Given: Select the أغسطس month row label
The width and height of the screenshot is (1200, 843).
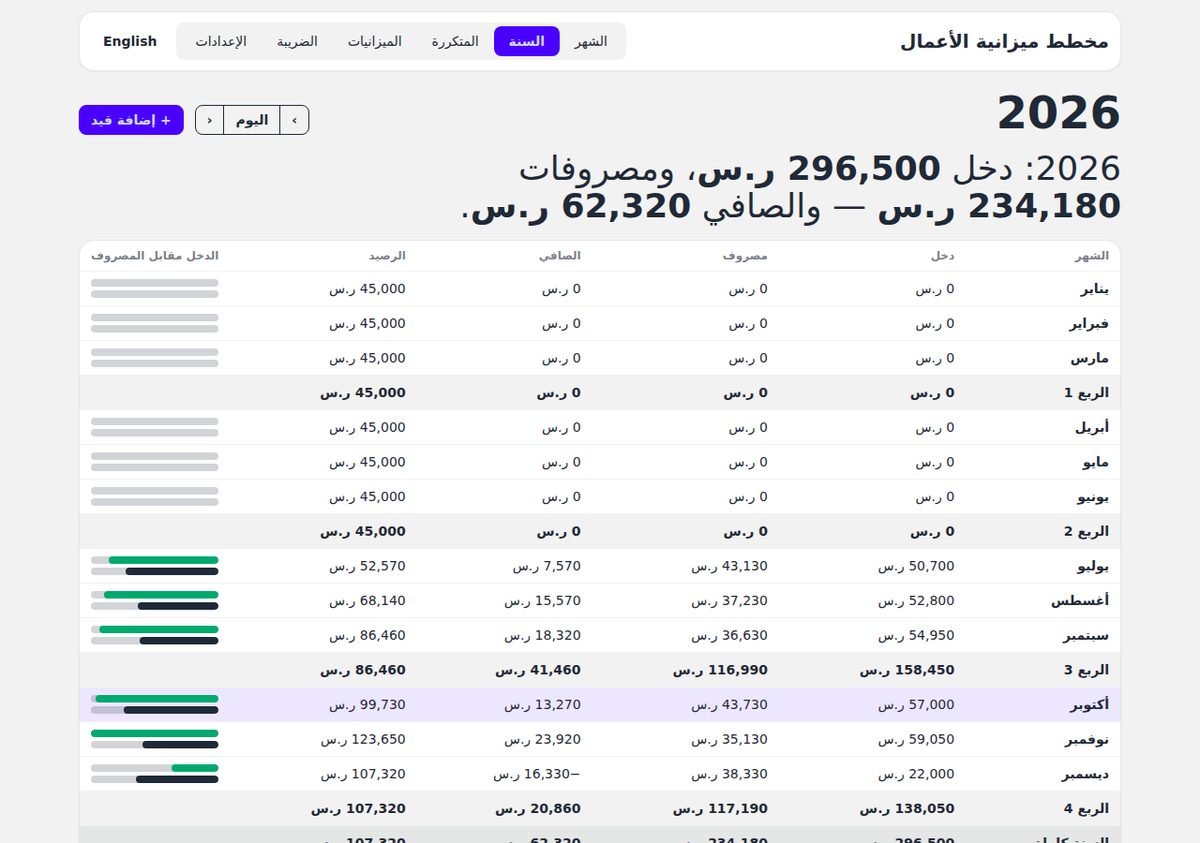Looking at the screenshot, I should coord(1080,601).
